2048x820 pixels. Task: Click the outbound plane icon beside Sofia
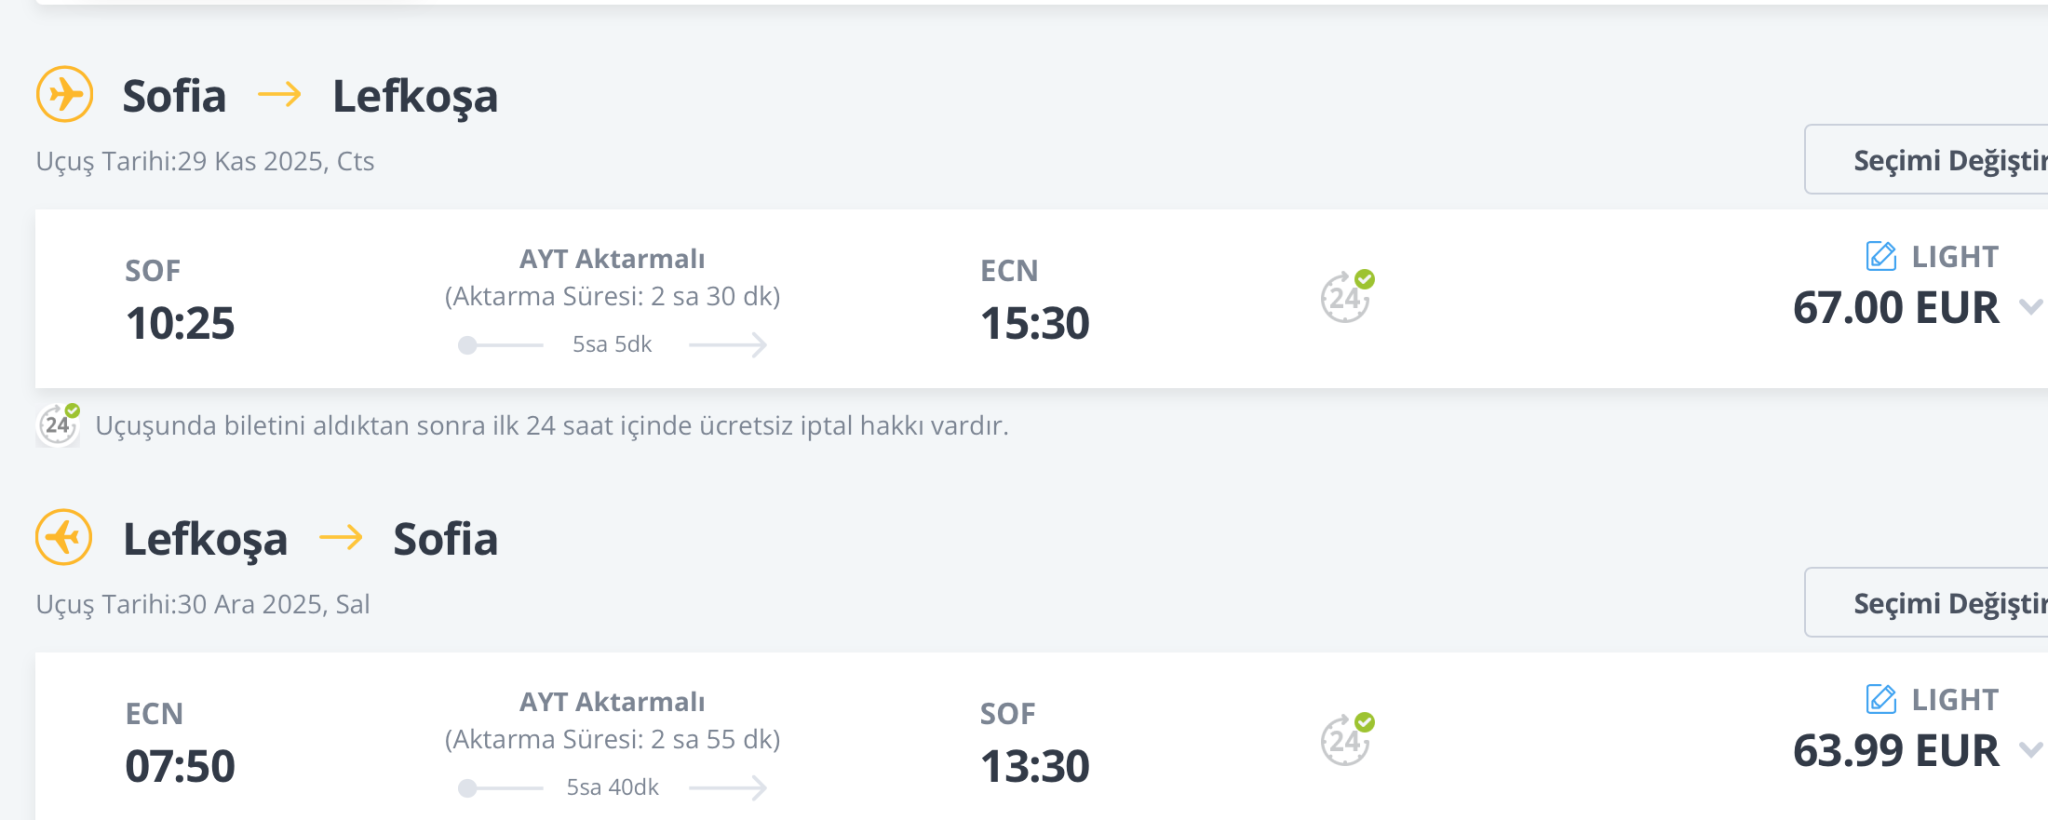(x=65, y=95)
